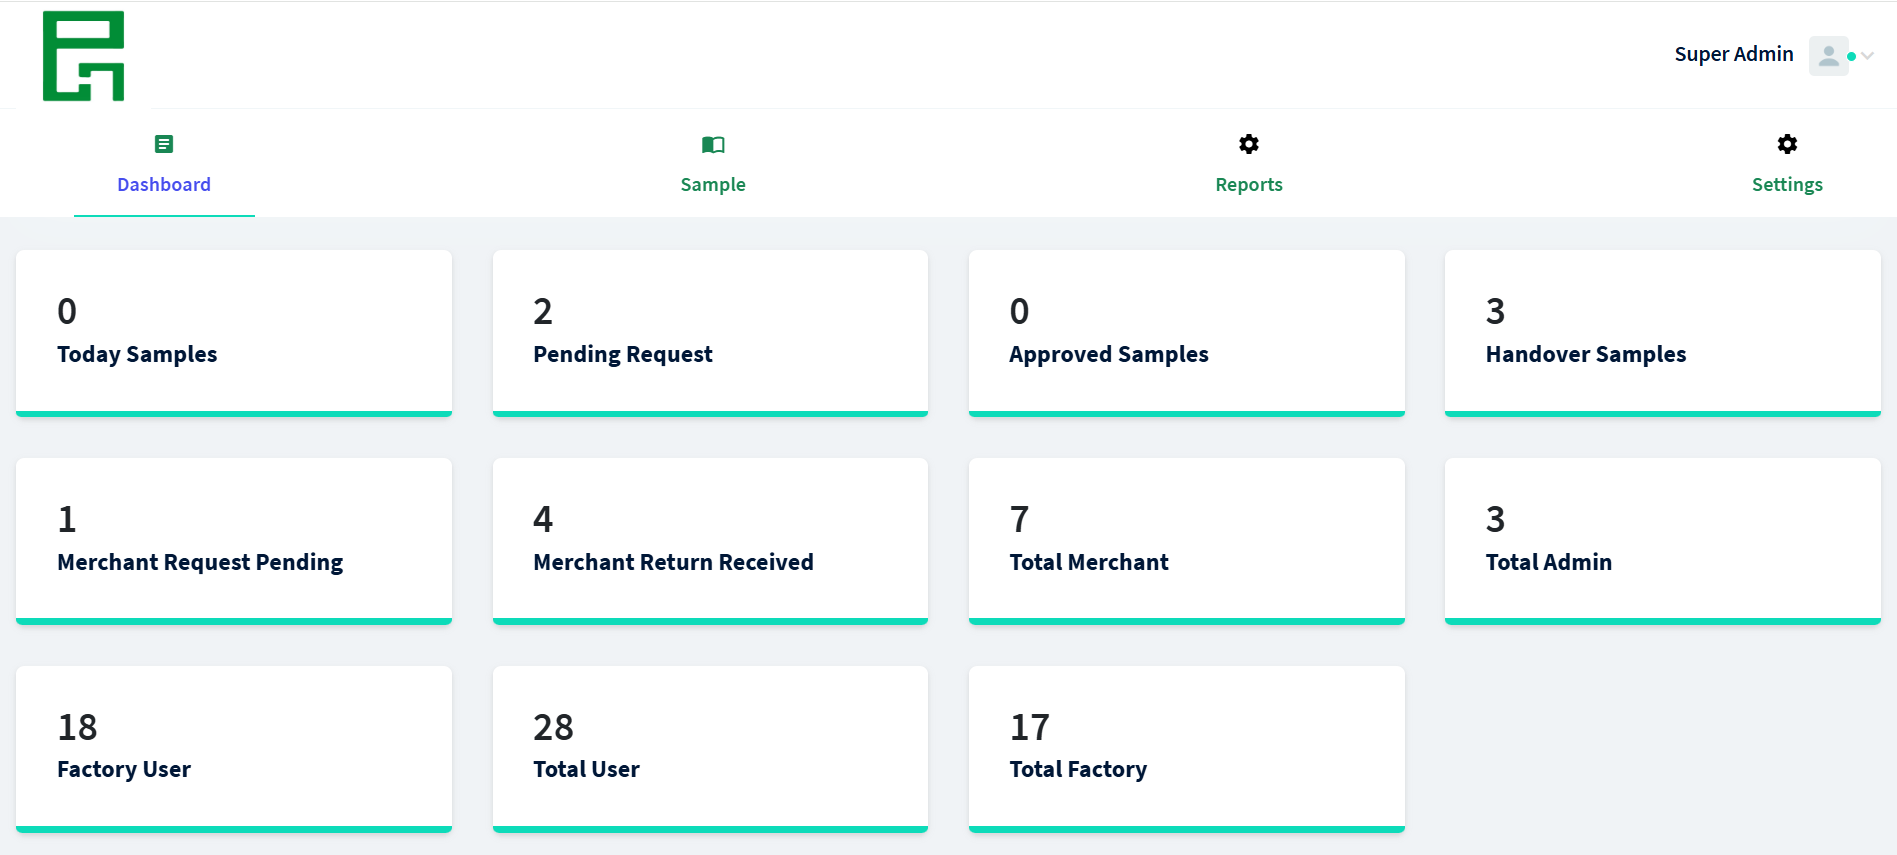View the Pending Request card
1897x855 pixels.
click(x=710, y=332)
